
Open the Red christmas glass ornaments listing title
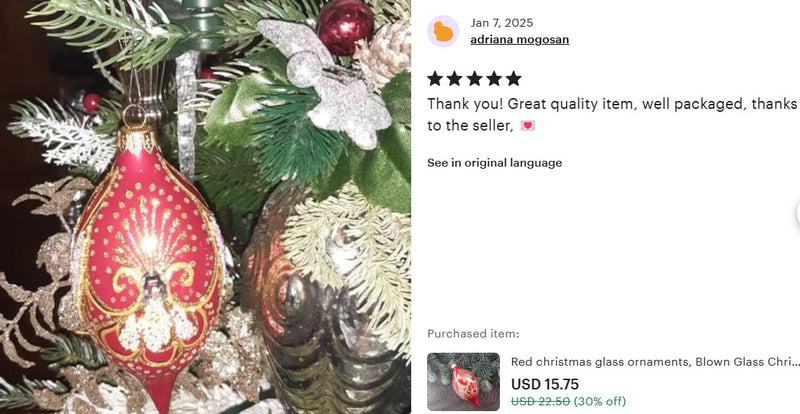655,362
